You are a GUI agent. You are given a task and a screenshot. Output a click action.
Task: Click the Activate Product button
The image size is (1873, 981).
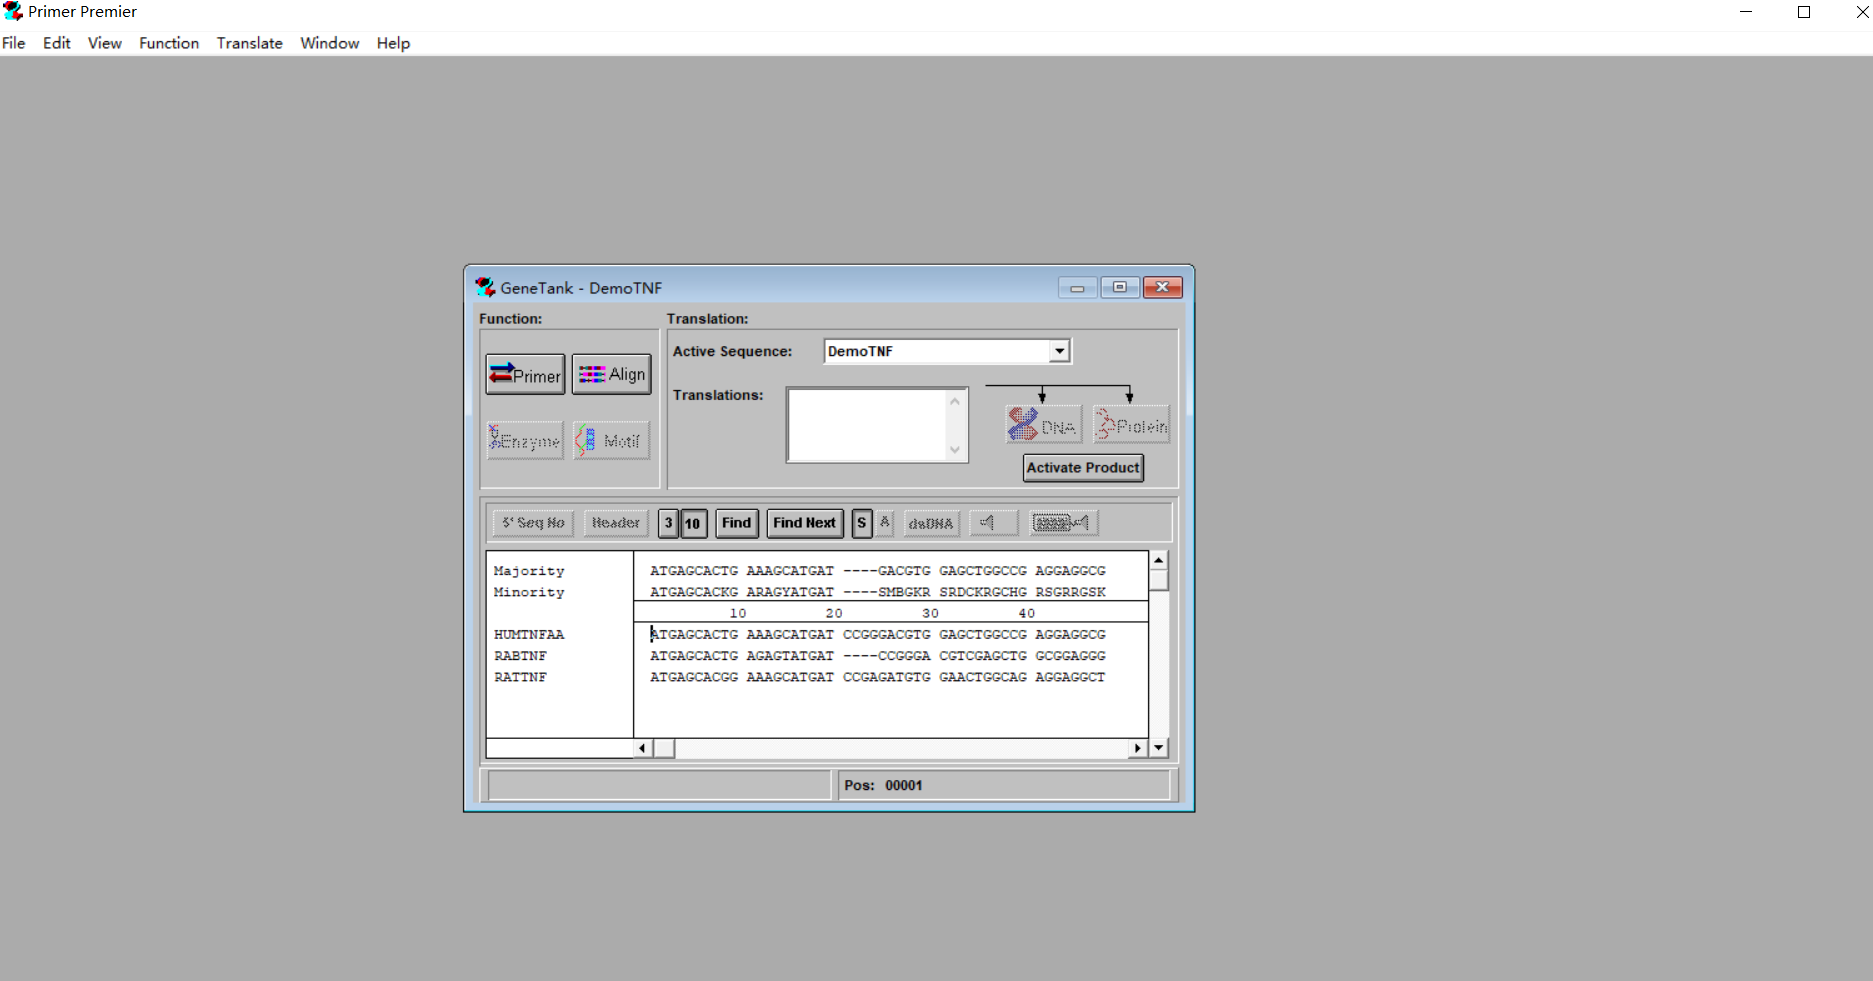click(x=1083, y=468)
